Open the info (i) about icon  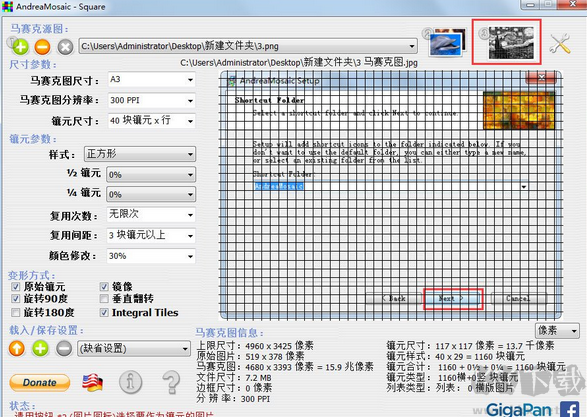[130, 382]
